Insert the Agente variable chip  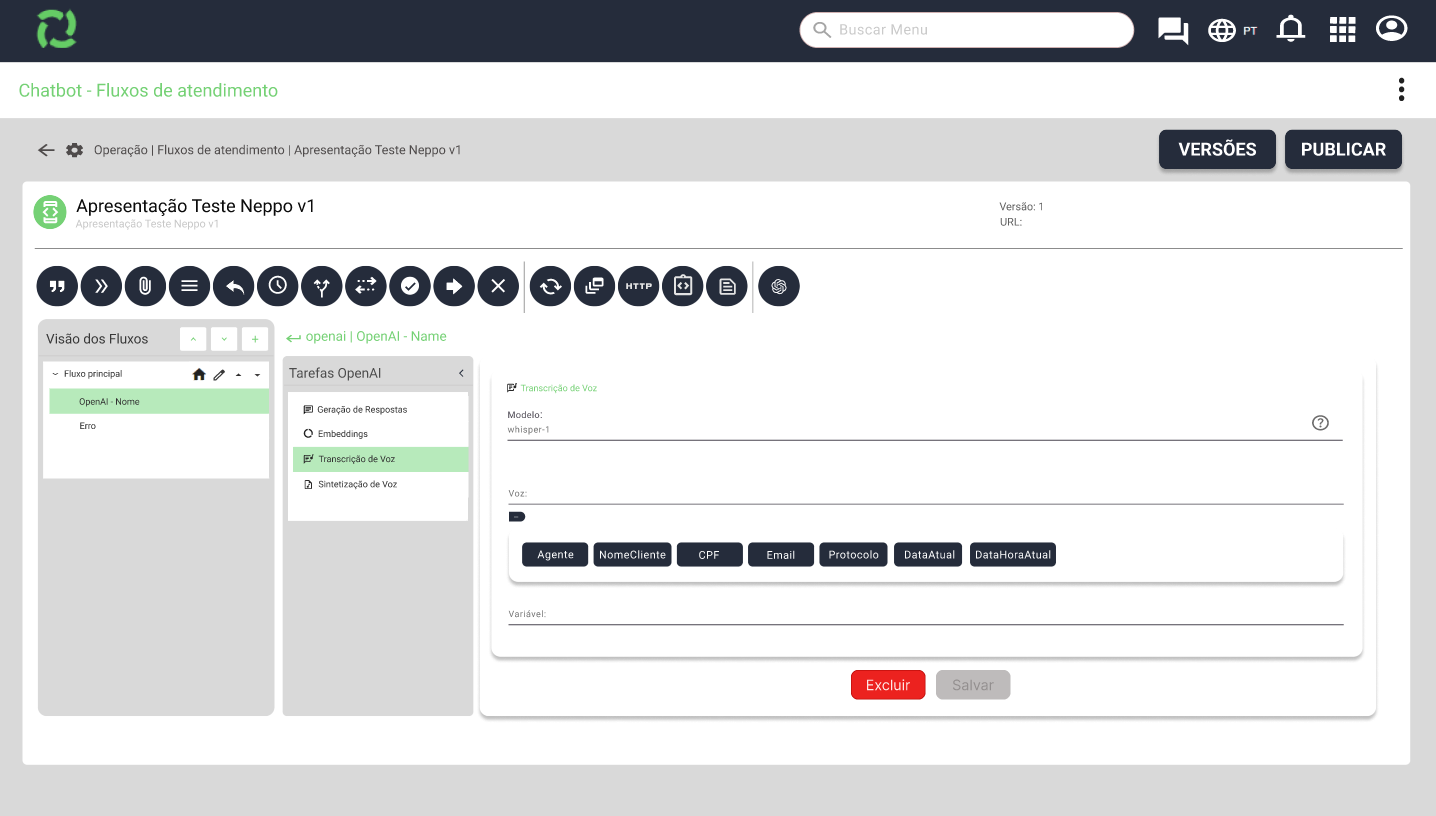[x=555, y=555]
